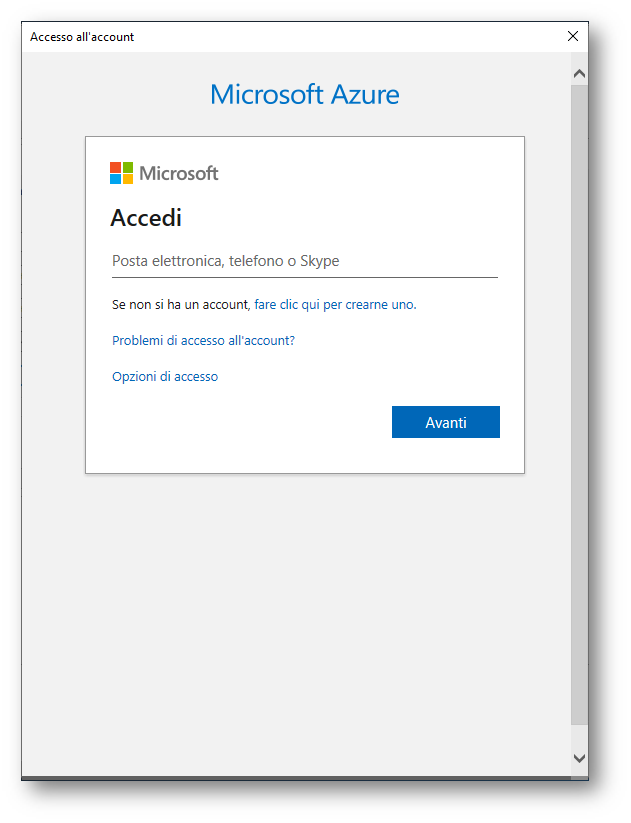
Task: Open the 'fare clic qui per crearne uno' link
Action: [x=335, y=304]
